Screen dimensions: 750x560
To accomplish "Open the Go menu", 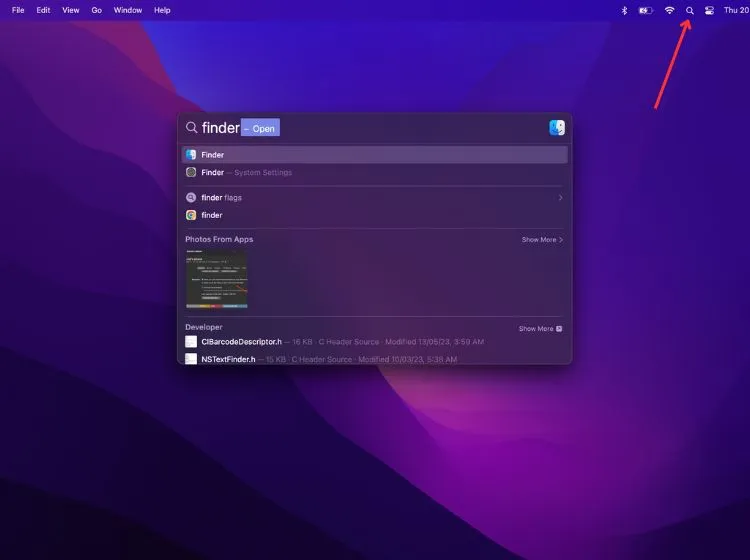I will click(x=97, y=10).
